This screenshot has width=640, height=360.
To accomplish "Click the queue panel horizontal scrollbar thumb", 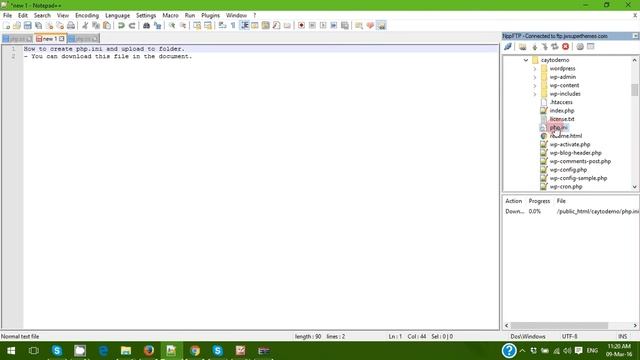I will (x=559, y=325).
